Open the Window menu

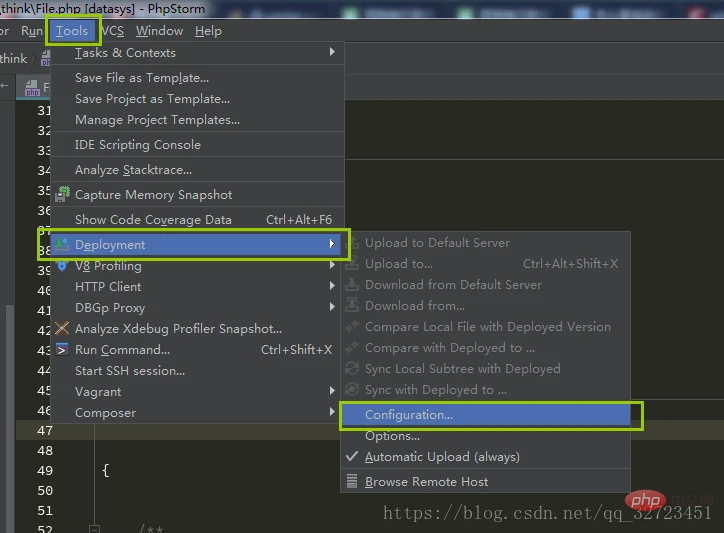159,31
